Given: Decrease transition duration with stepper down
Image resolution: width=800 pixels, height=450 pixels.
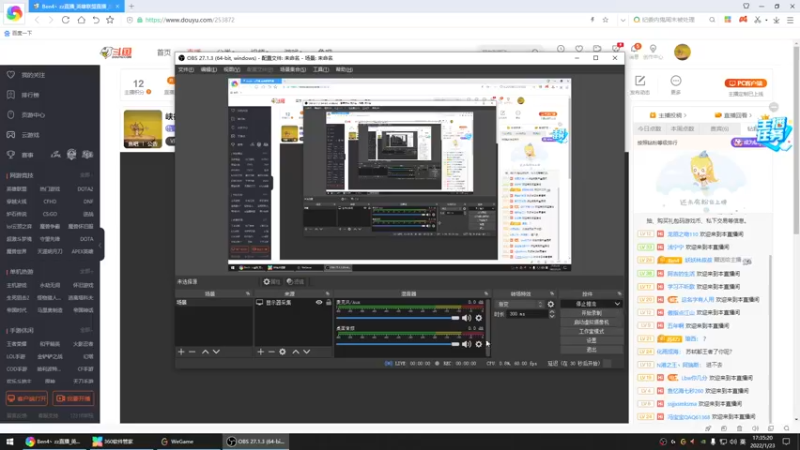Looking at the screenshot, I should point(552,317).
